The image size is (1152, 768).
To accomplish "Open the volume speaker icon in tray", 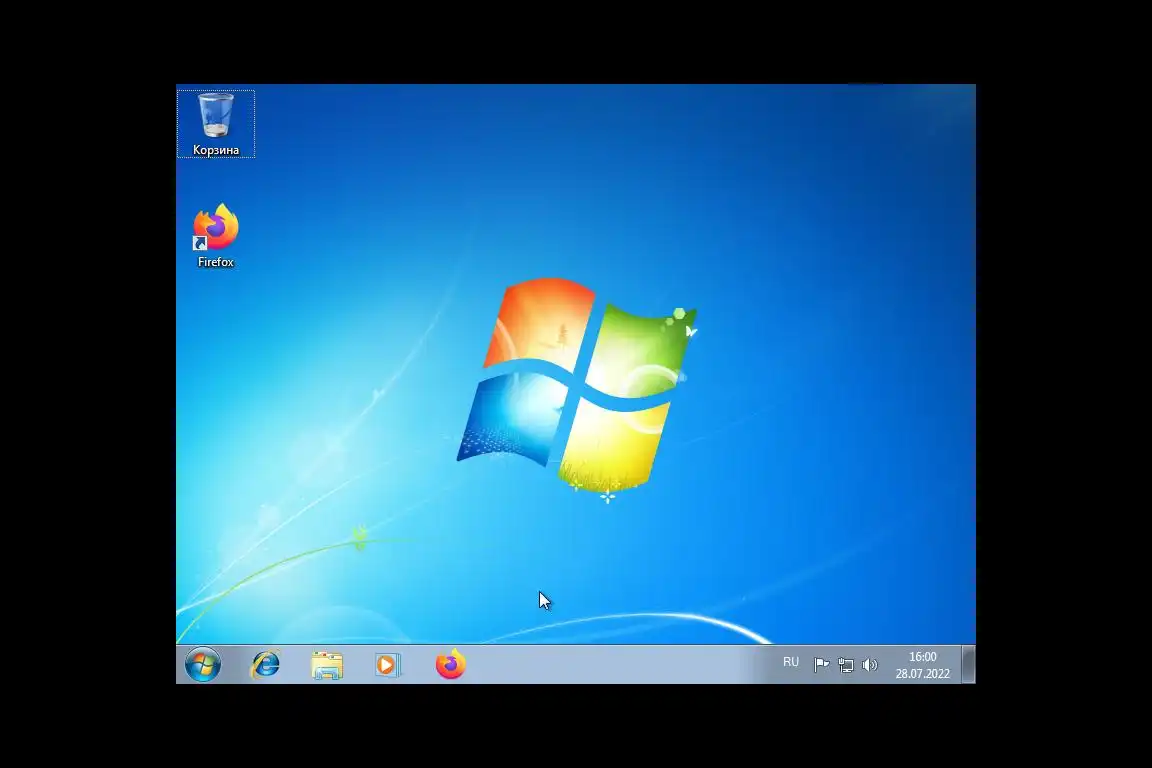I will point(870,665).
